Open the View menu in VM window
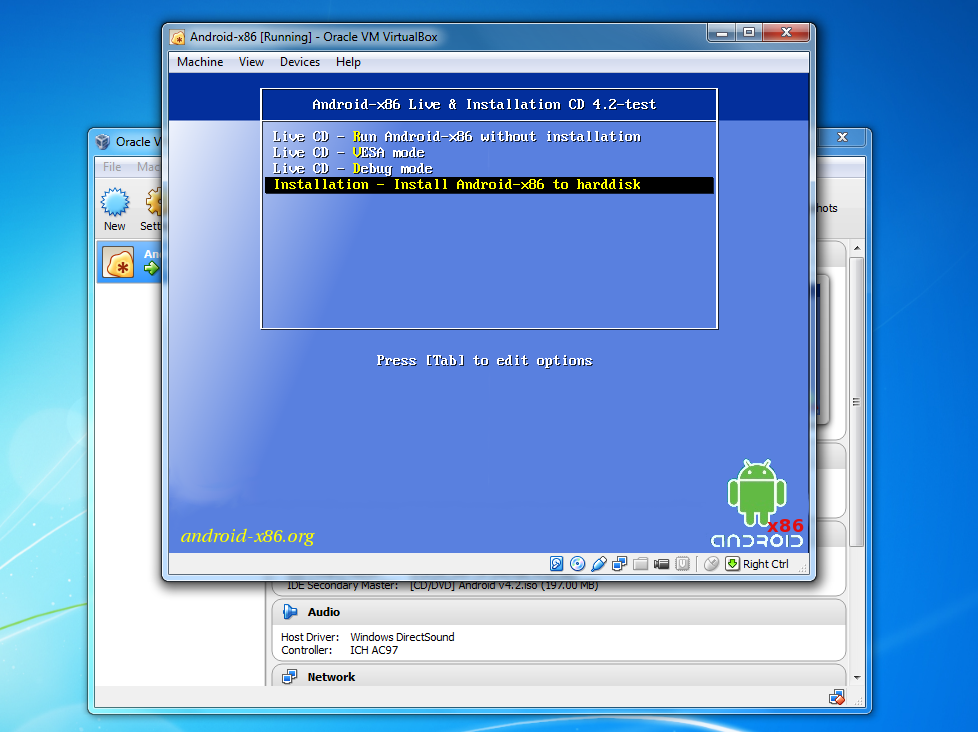 click(x=251, y=62)
